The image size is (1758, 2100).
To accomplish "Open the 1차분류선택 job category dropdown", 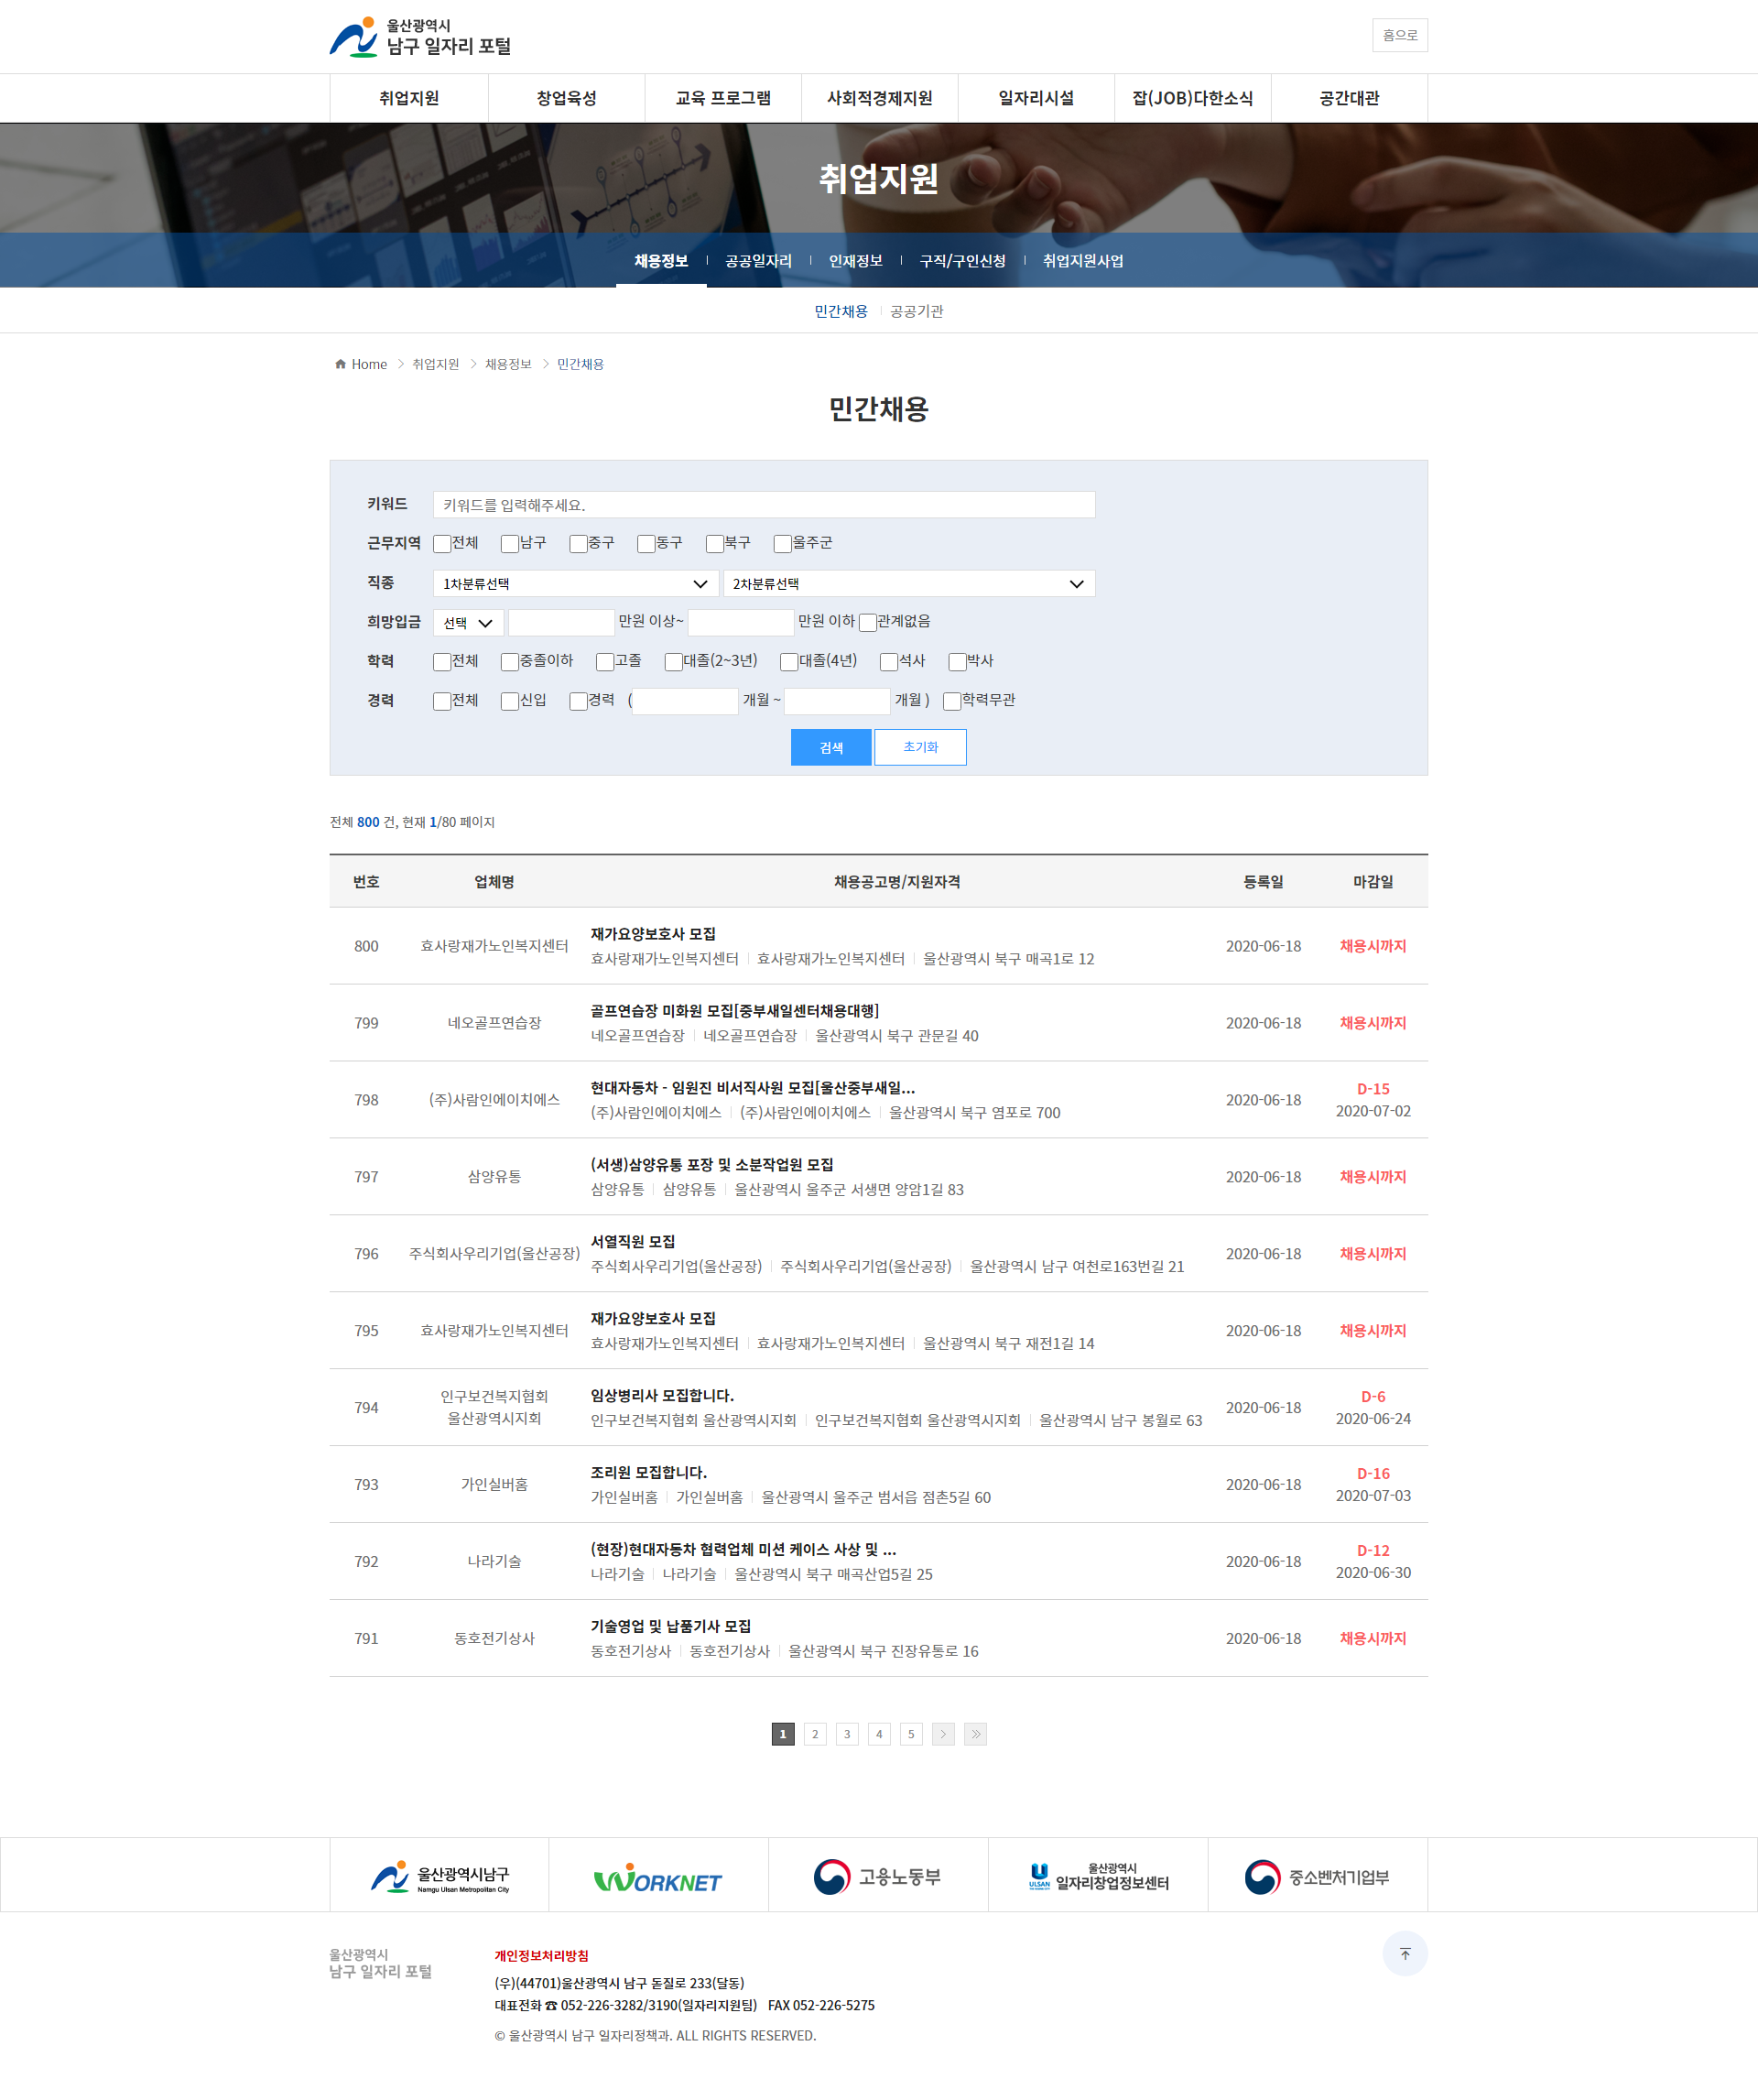I will 575,583.
